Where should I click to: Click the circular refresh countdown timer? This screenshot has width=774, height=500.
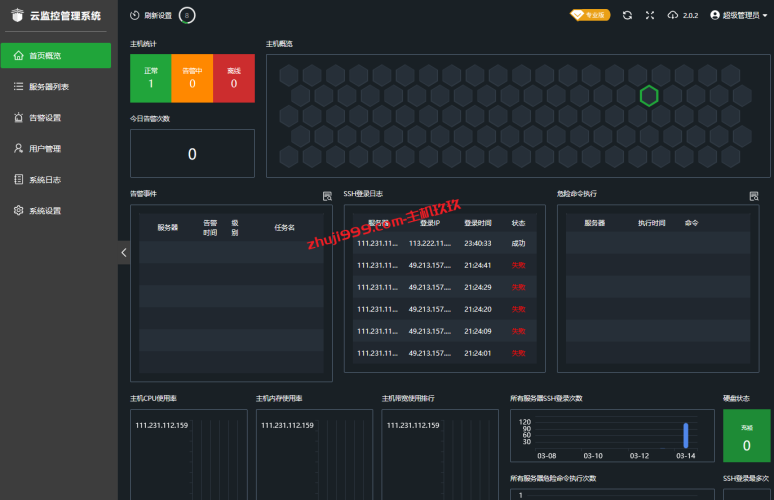pyautogui.click(x=187, y=15)
